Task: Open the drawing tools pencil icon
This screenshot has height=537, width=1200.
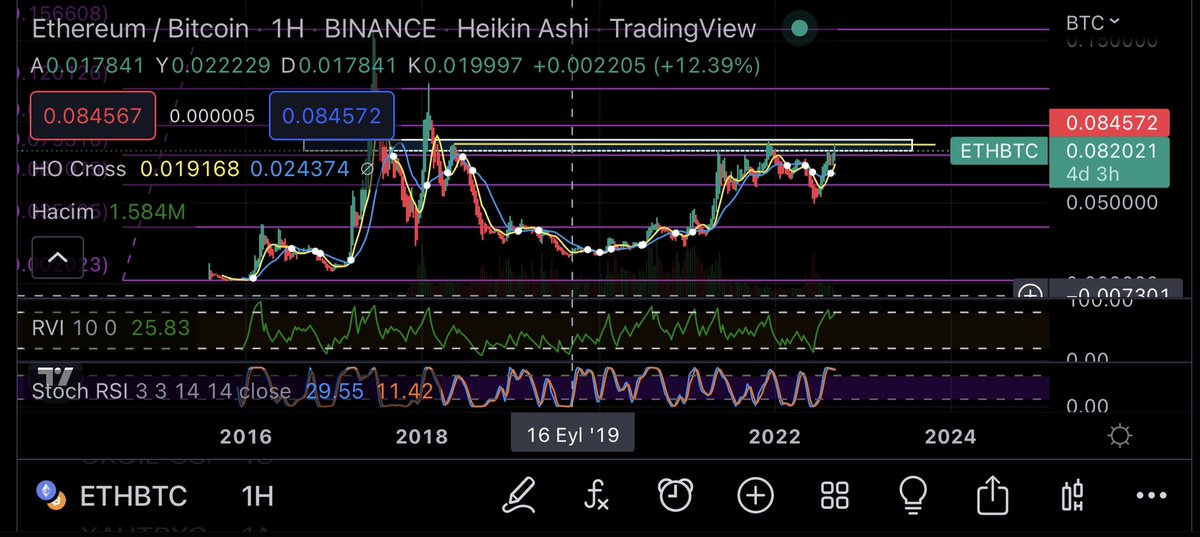Action: 521,494
